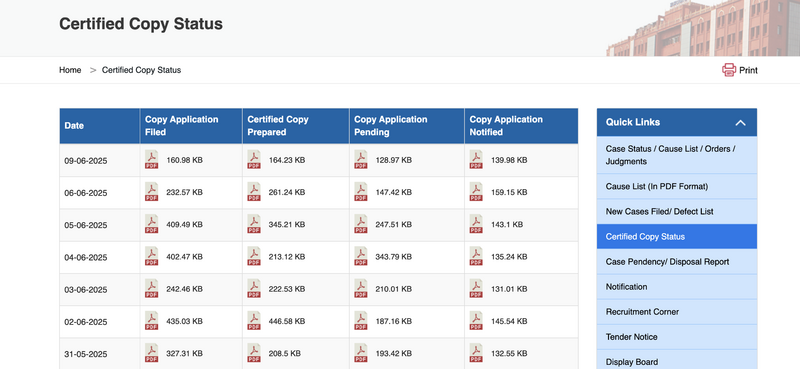Open 09-06-2025 Copy Application Notified PDF icon
Screen dimensions: 800x369
pos(476,160)
